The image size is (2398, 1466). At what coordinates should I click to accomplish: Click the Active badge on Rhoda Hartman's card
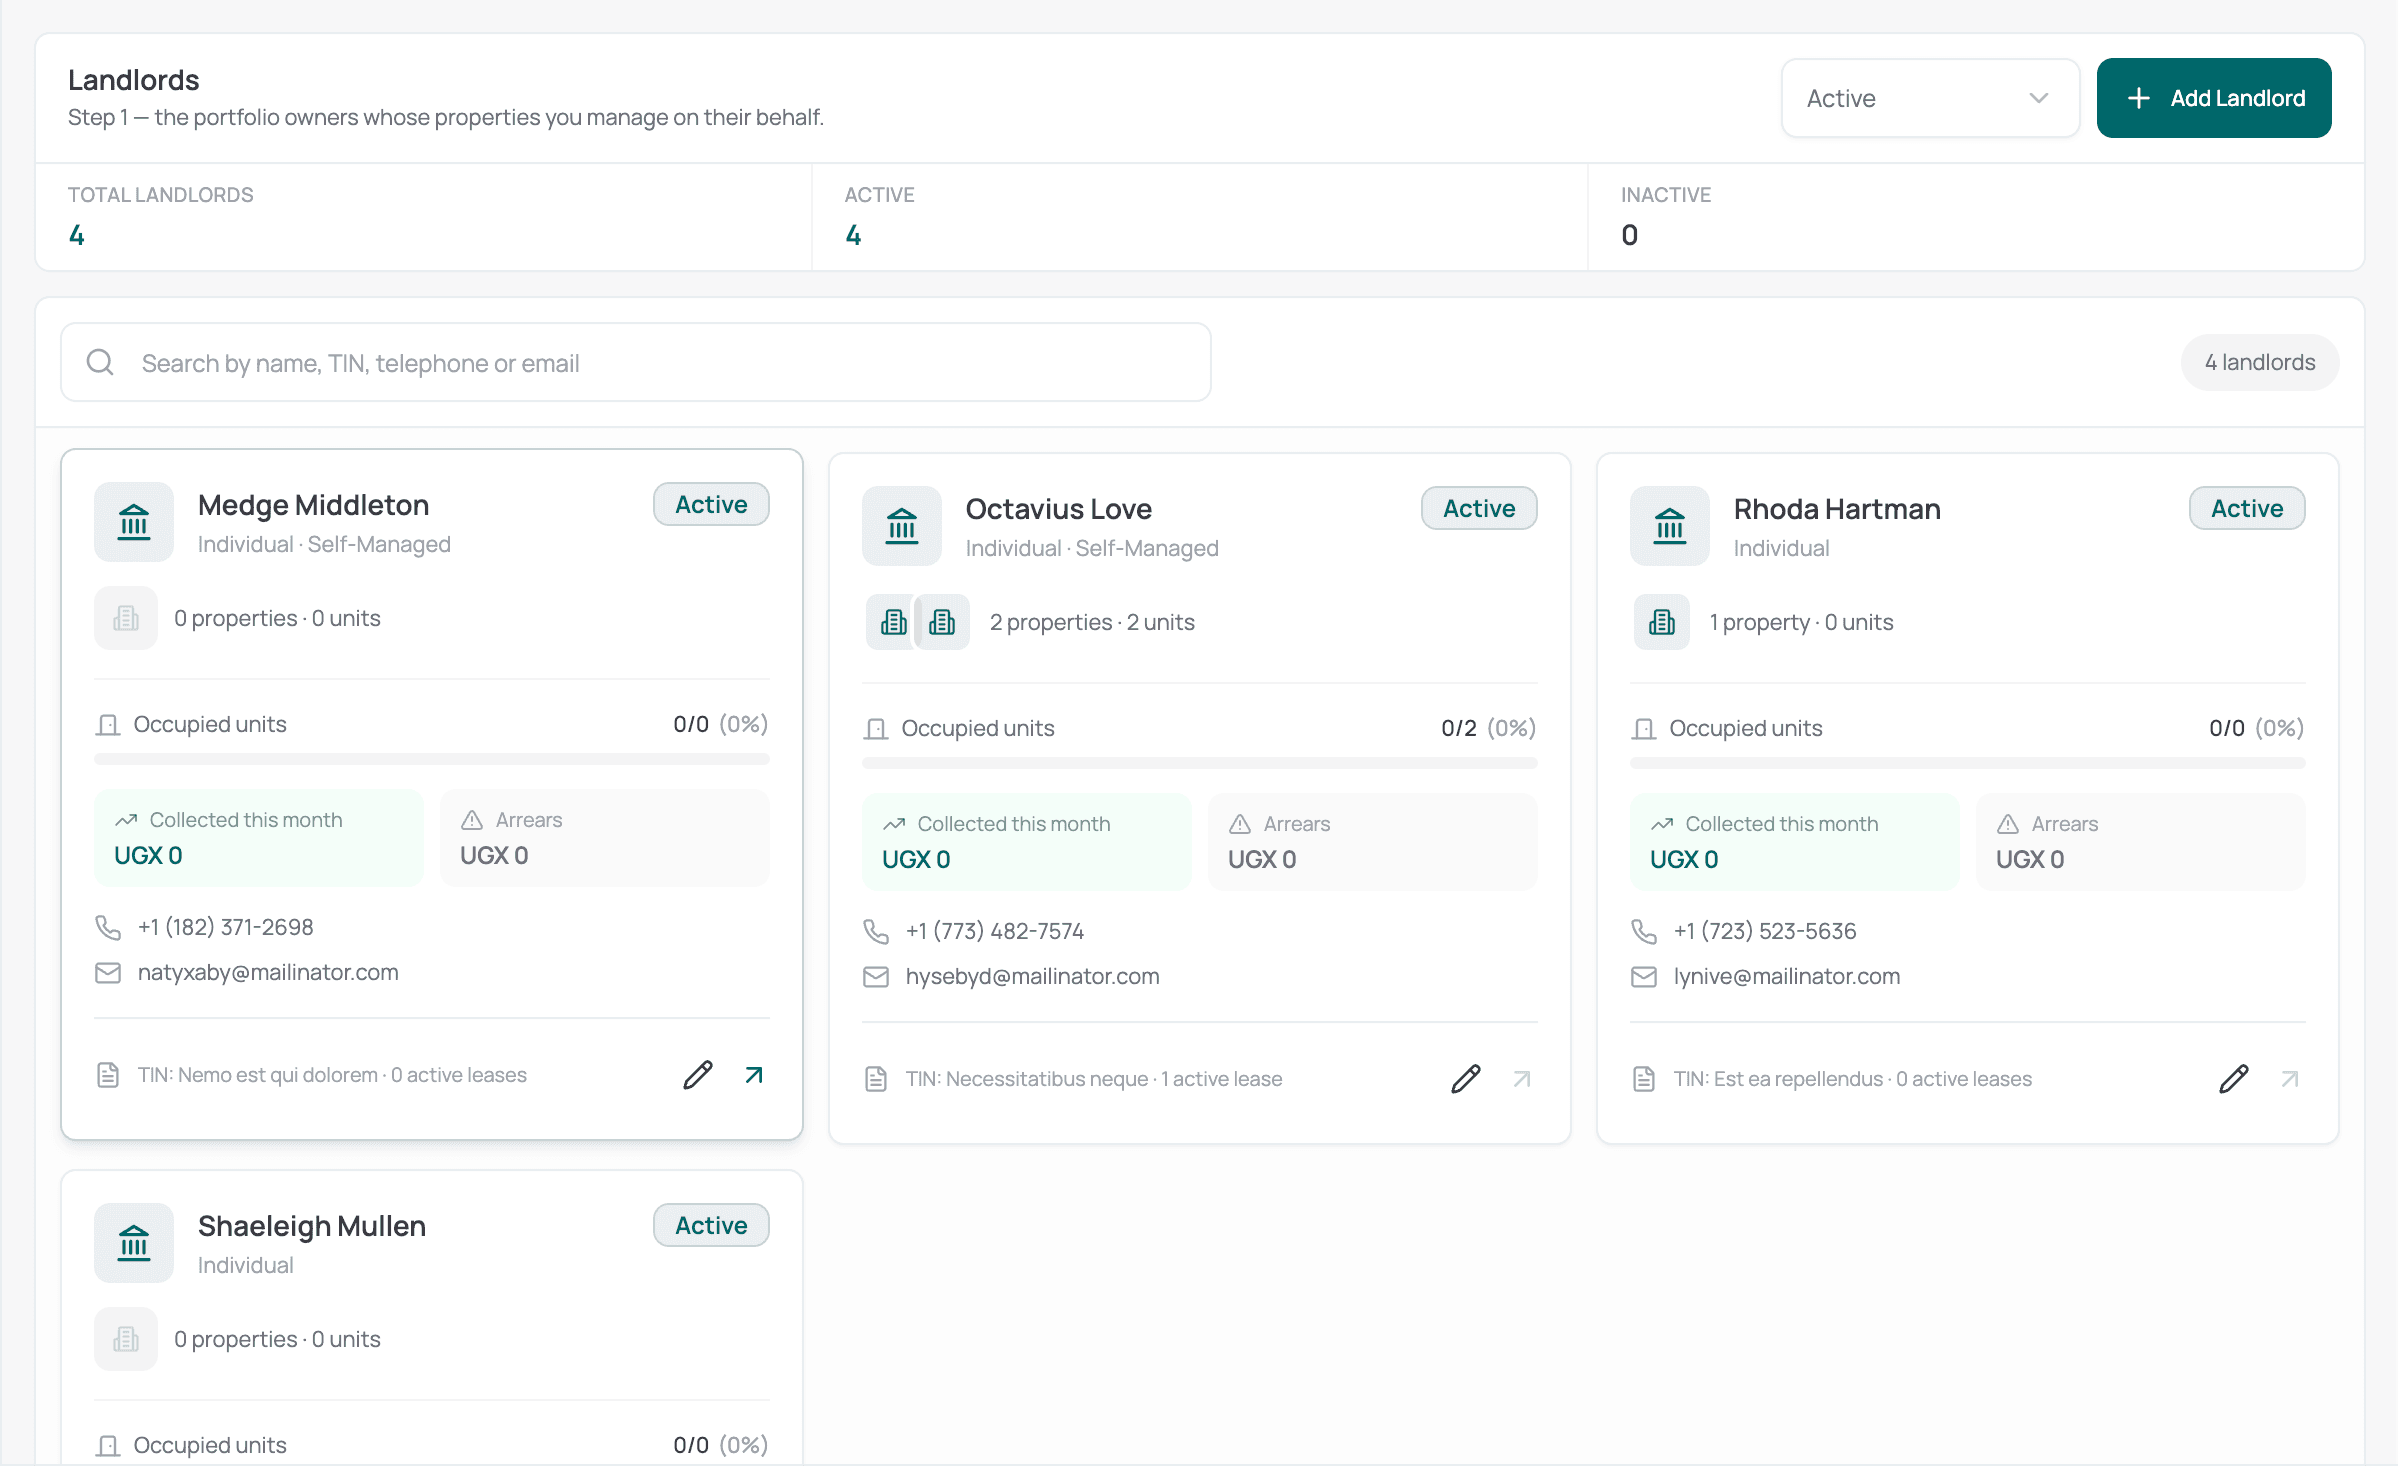2247,508
